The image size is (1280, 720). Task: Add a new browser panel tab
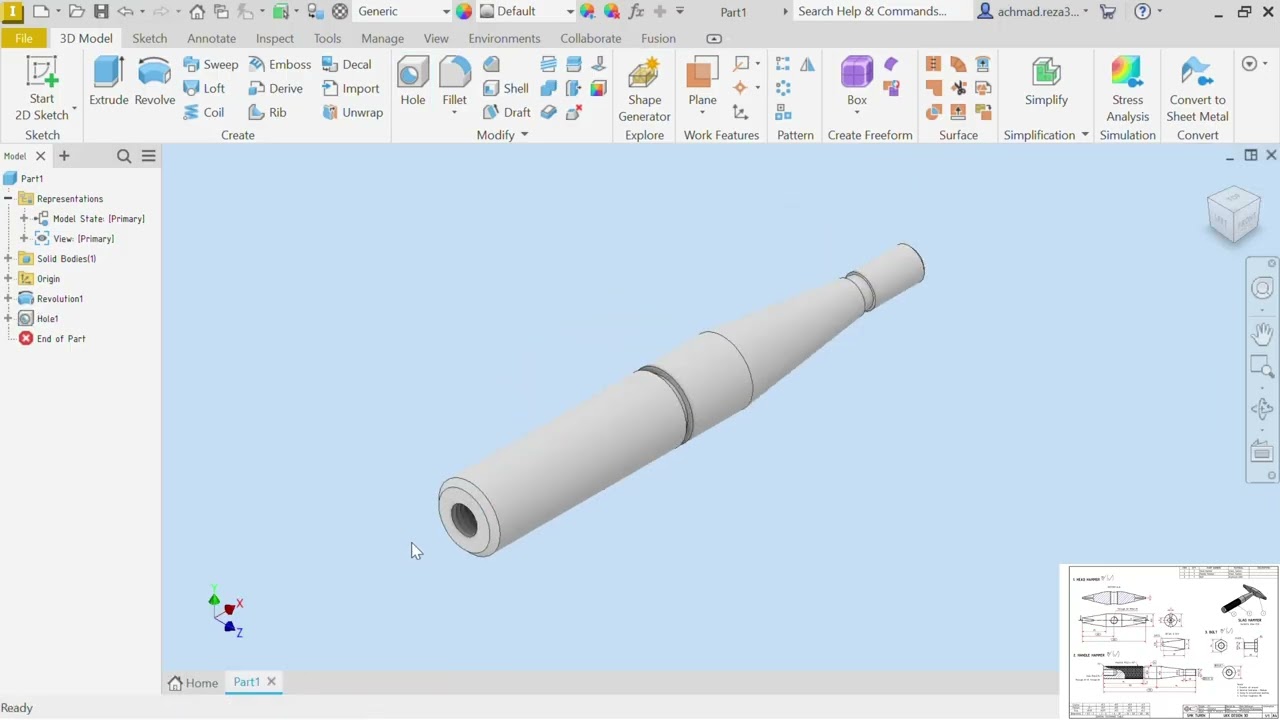pyautogui.click(x=64, y=156)
